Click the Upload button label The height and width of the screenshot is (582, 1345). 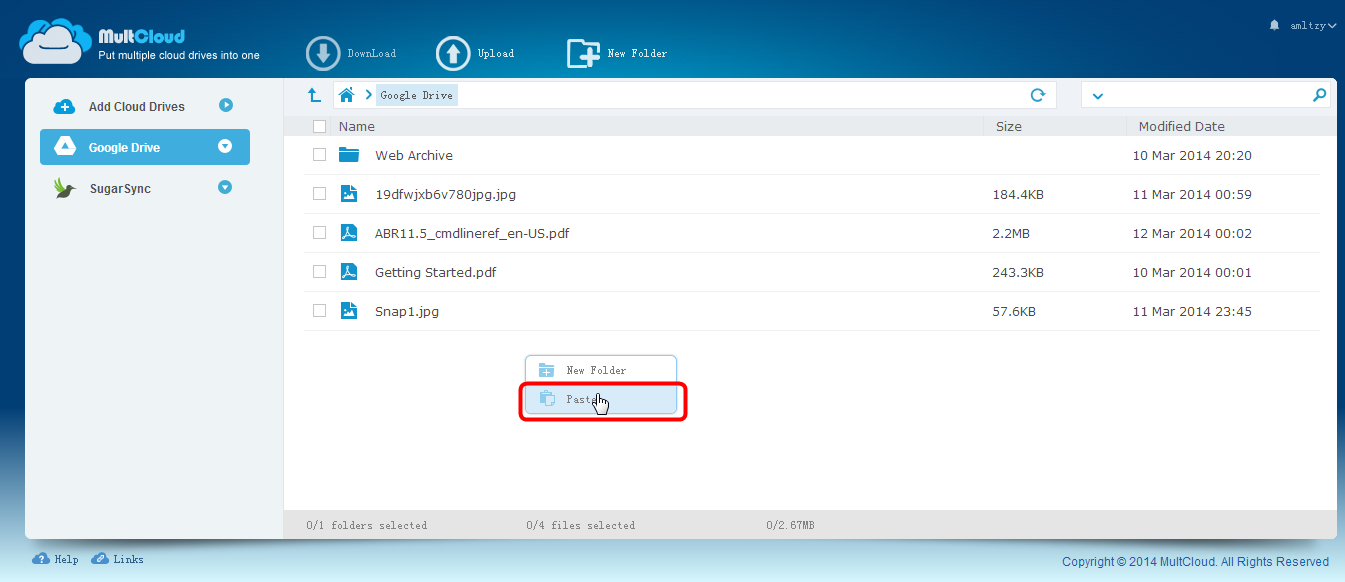coord(496,54)
